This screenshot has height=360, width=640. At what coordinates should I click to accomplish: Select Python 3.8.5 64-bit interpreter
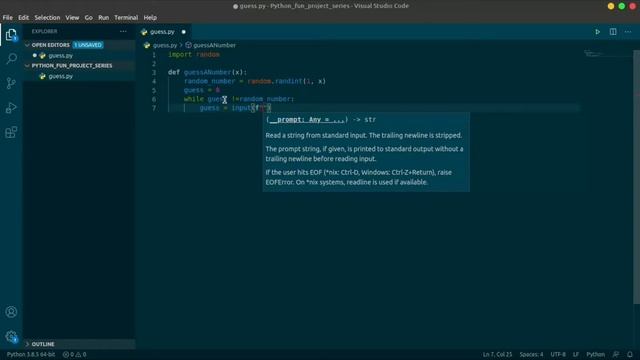pos(31,354)
